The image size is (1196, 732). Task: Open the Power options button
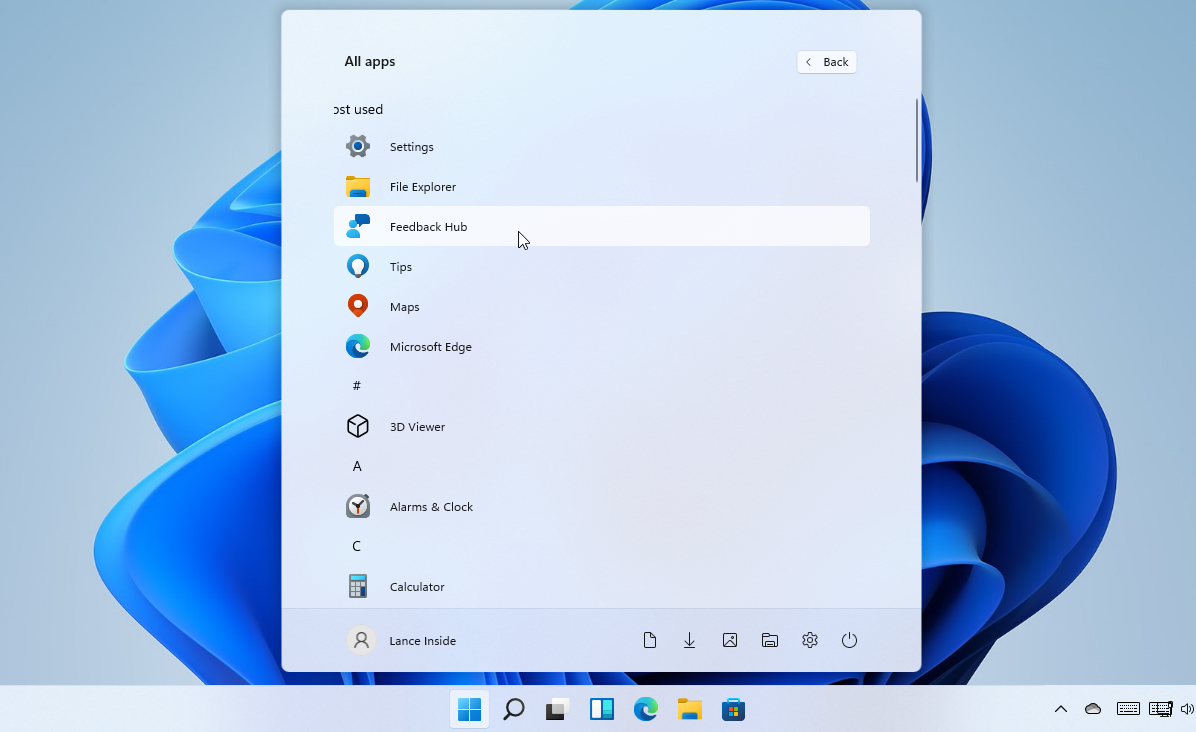[x=850, y=640]
